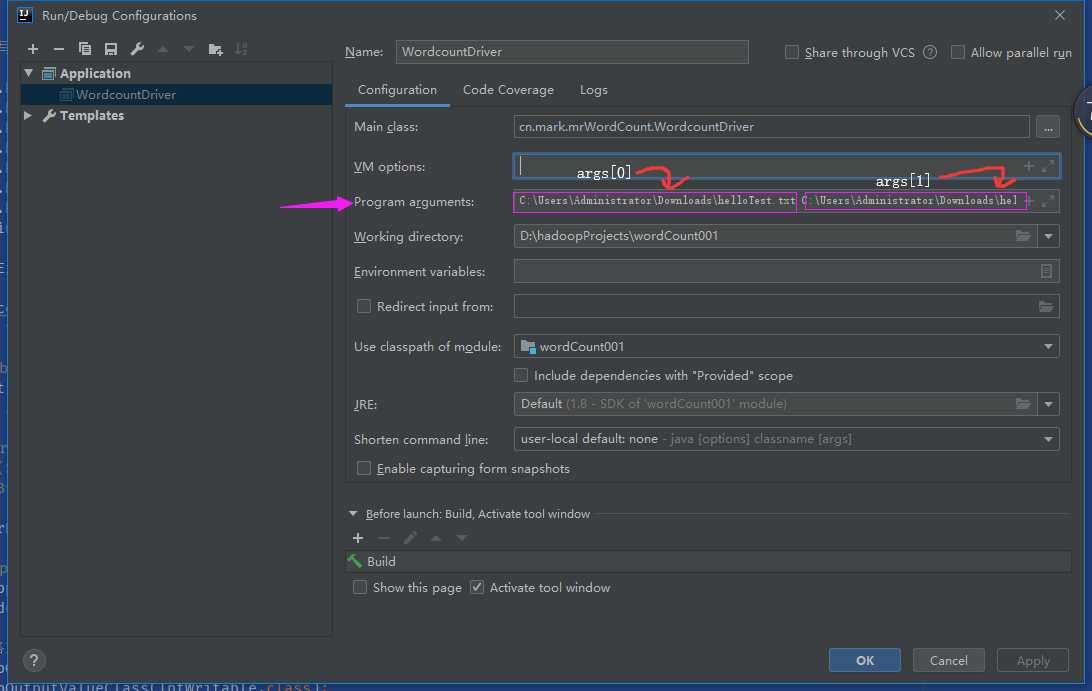Image resolution: width=1092 pixels, height=691 pixels.
Task: Save configuration icon in toolbar
Action: (111, 49)
